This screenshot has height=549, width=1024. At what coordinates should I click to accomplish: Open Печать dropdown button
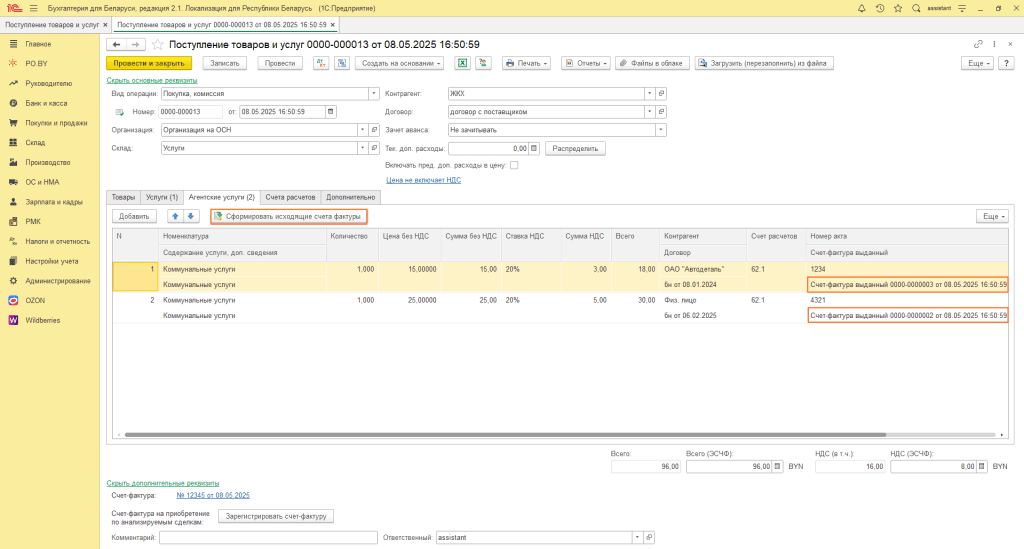(526, 63)
